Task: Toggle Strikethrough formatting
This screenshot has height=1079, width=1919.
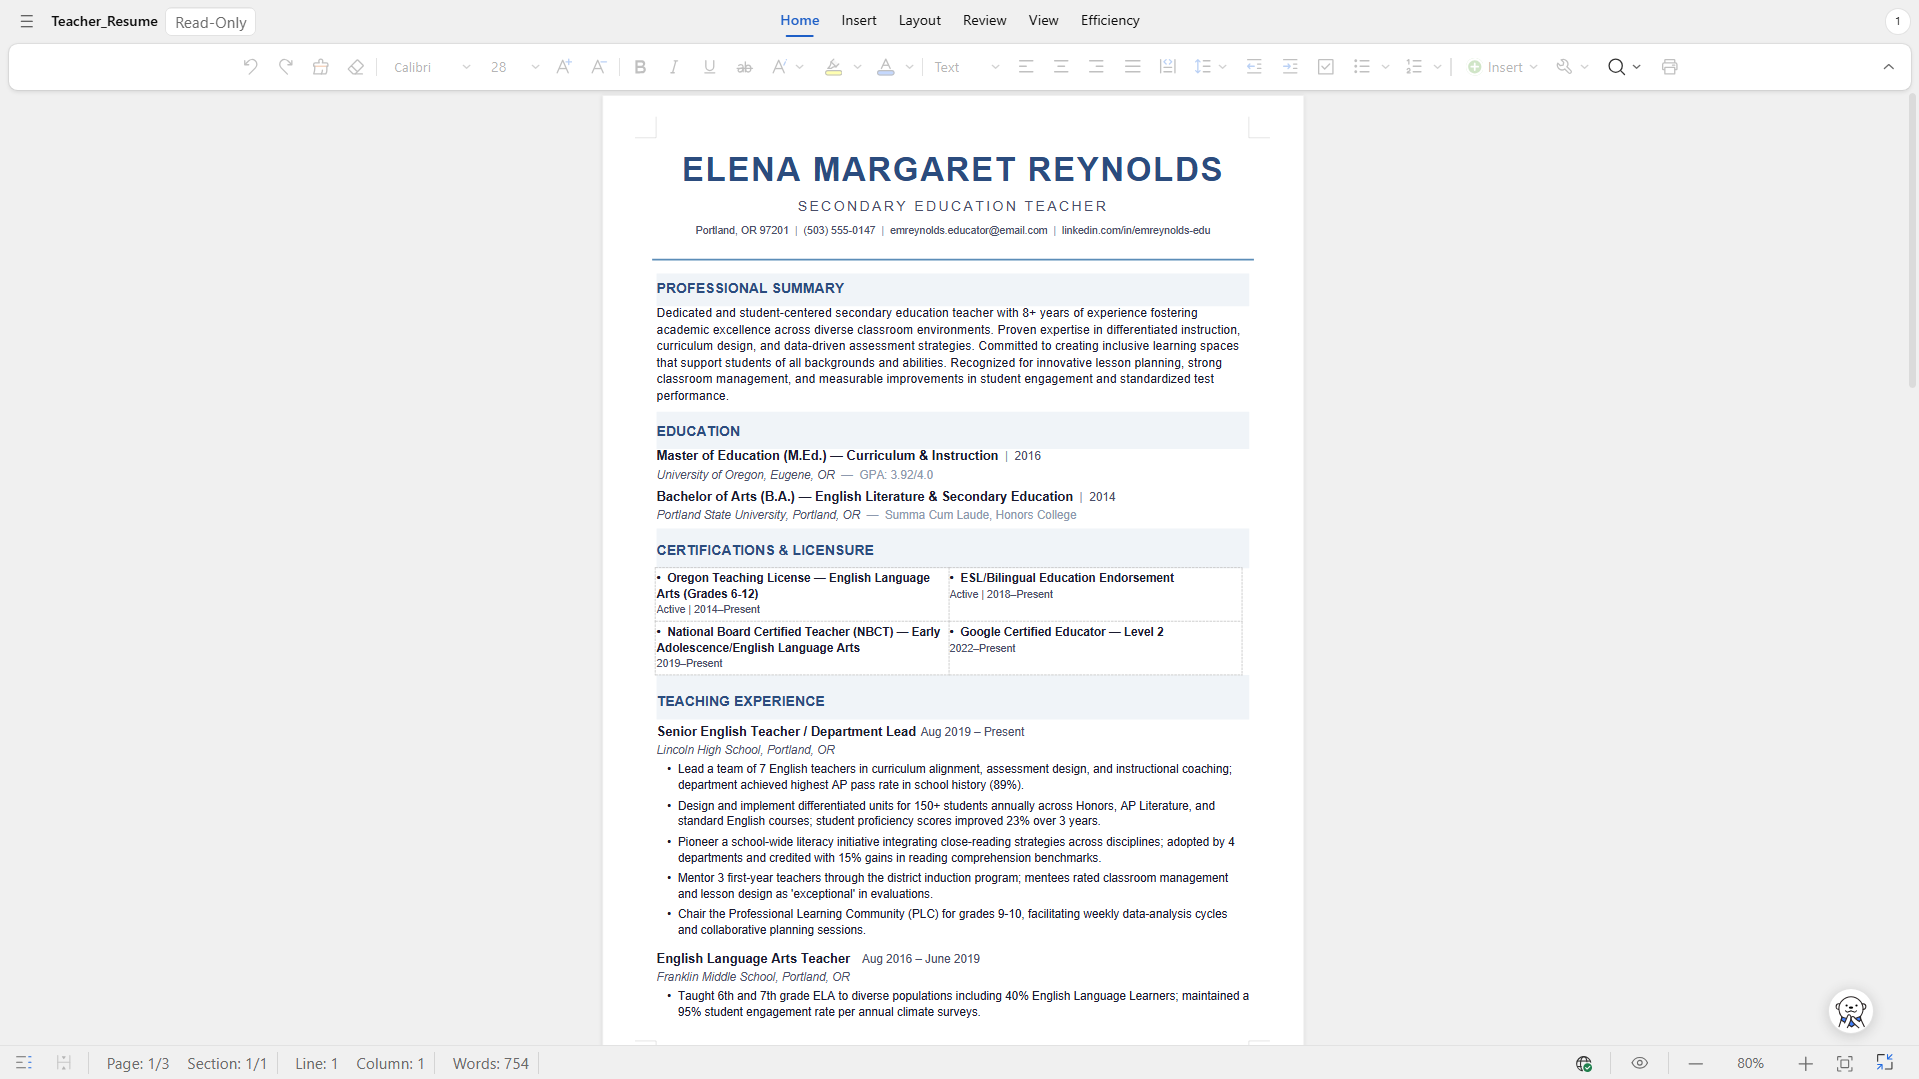Action: pos(745,67)
